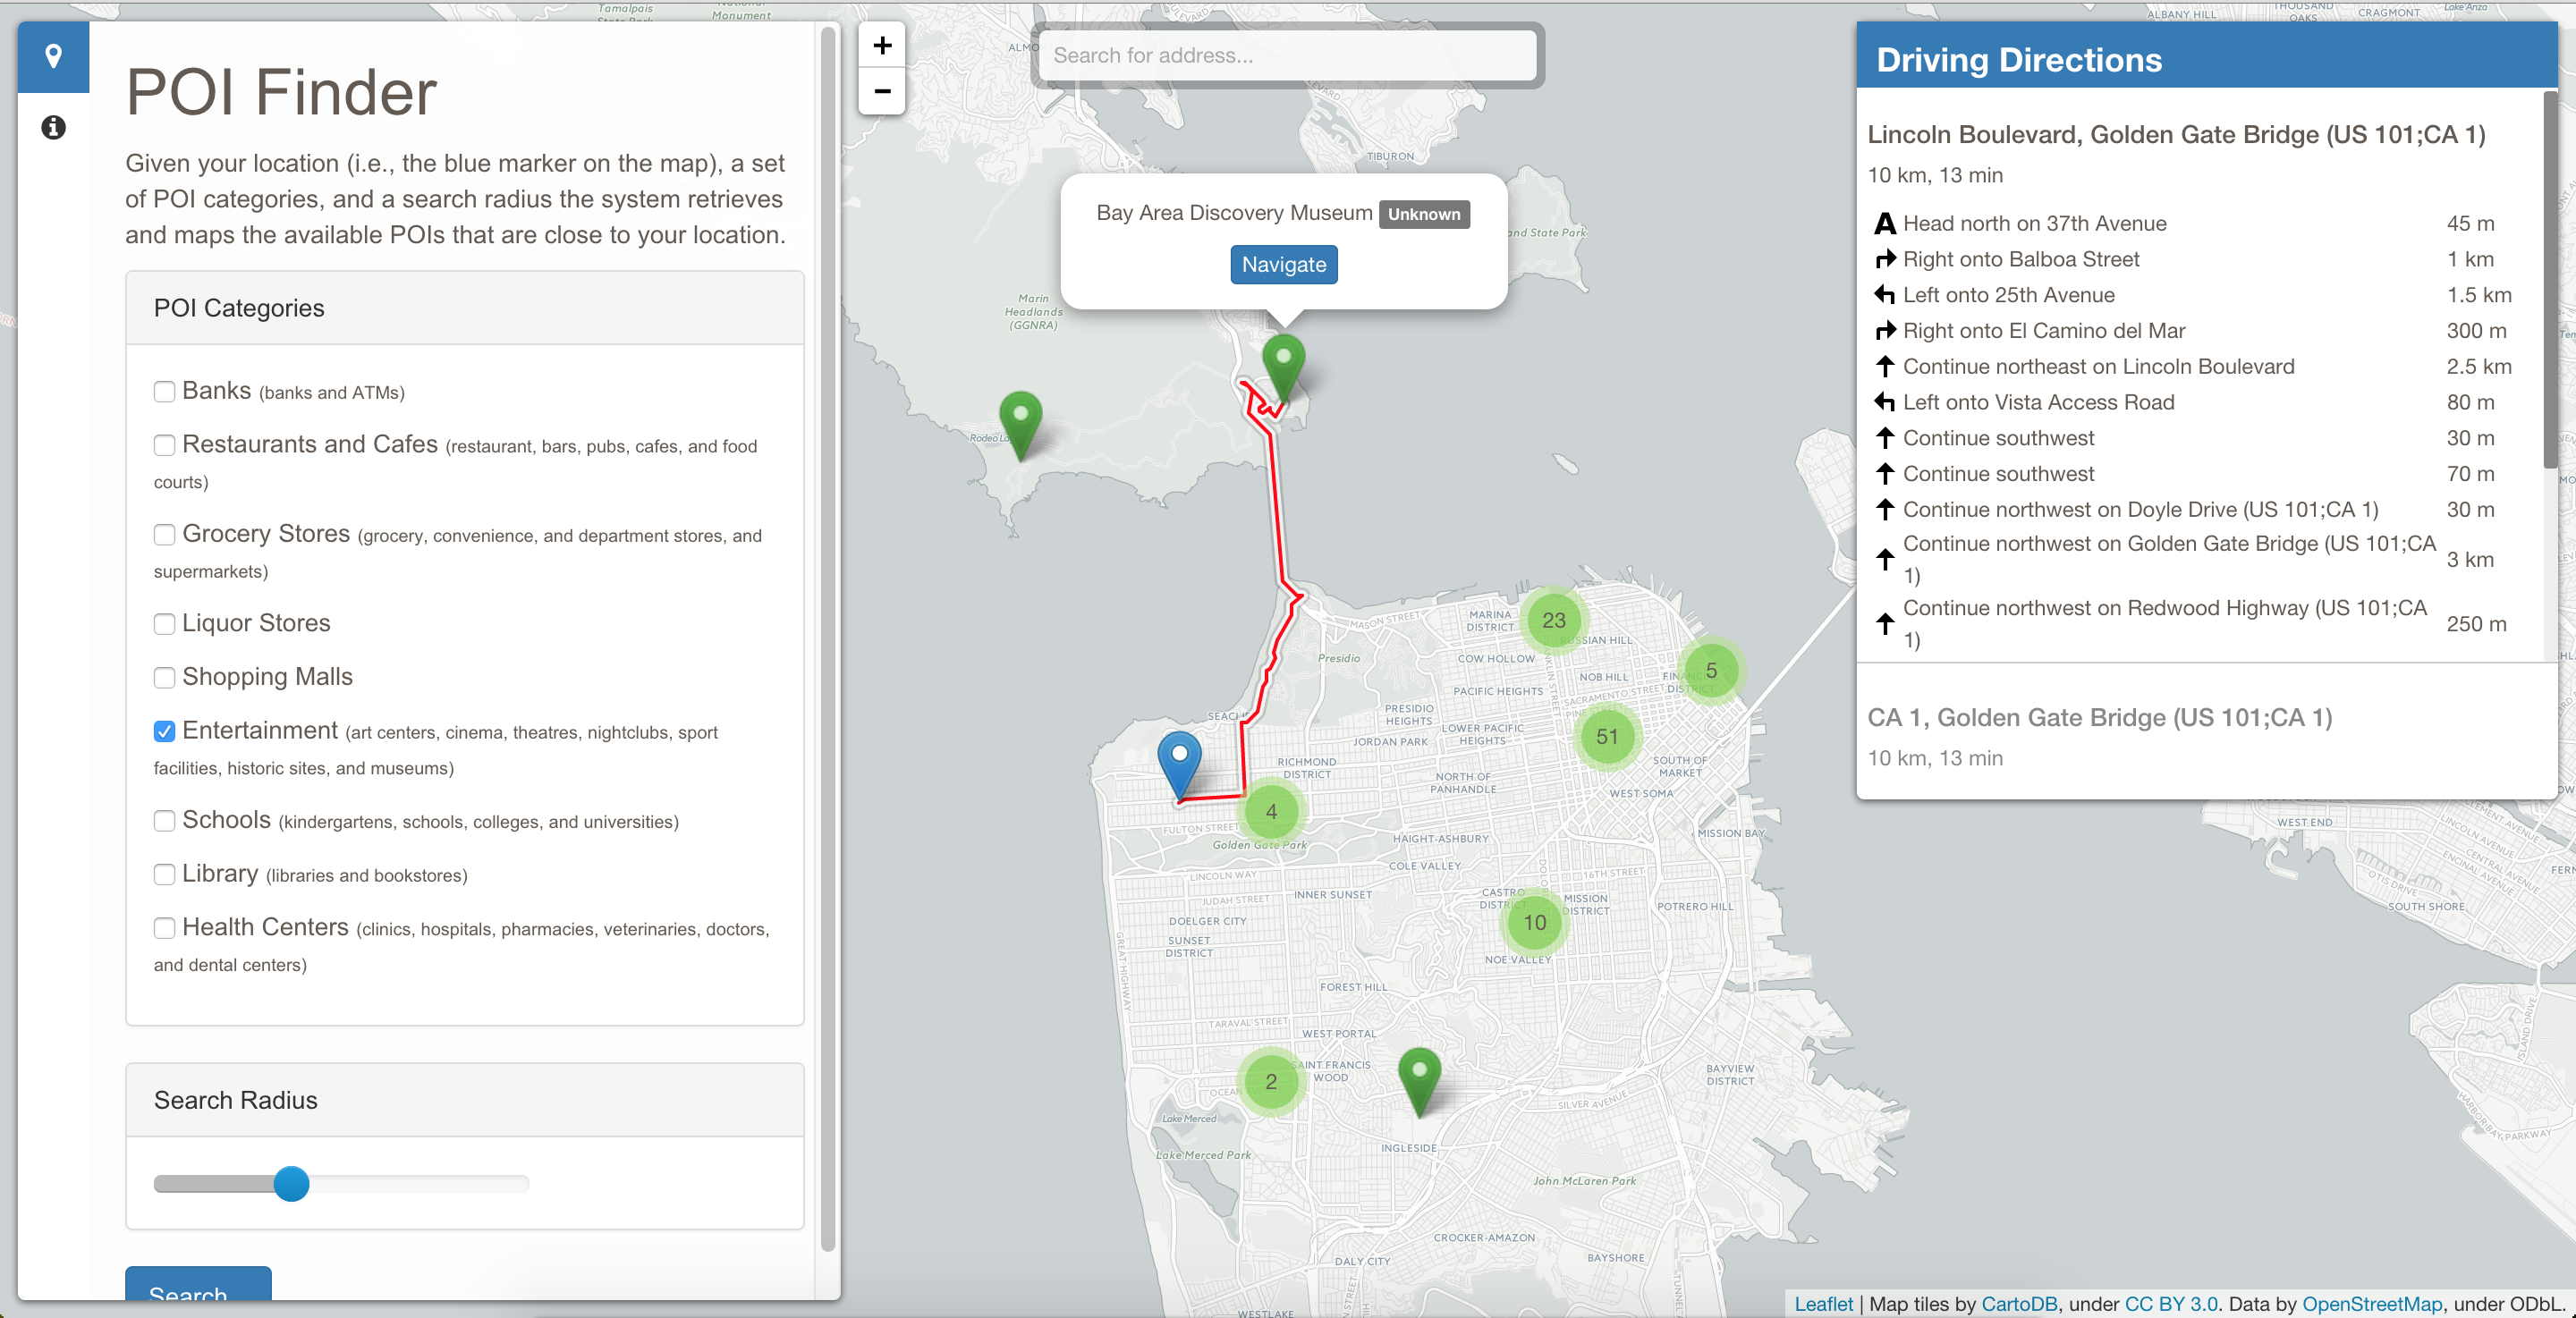This screenshot has height=1318, width=2576.
Task: Tick the Library category checkbox
Action: (x=165, y=874)
